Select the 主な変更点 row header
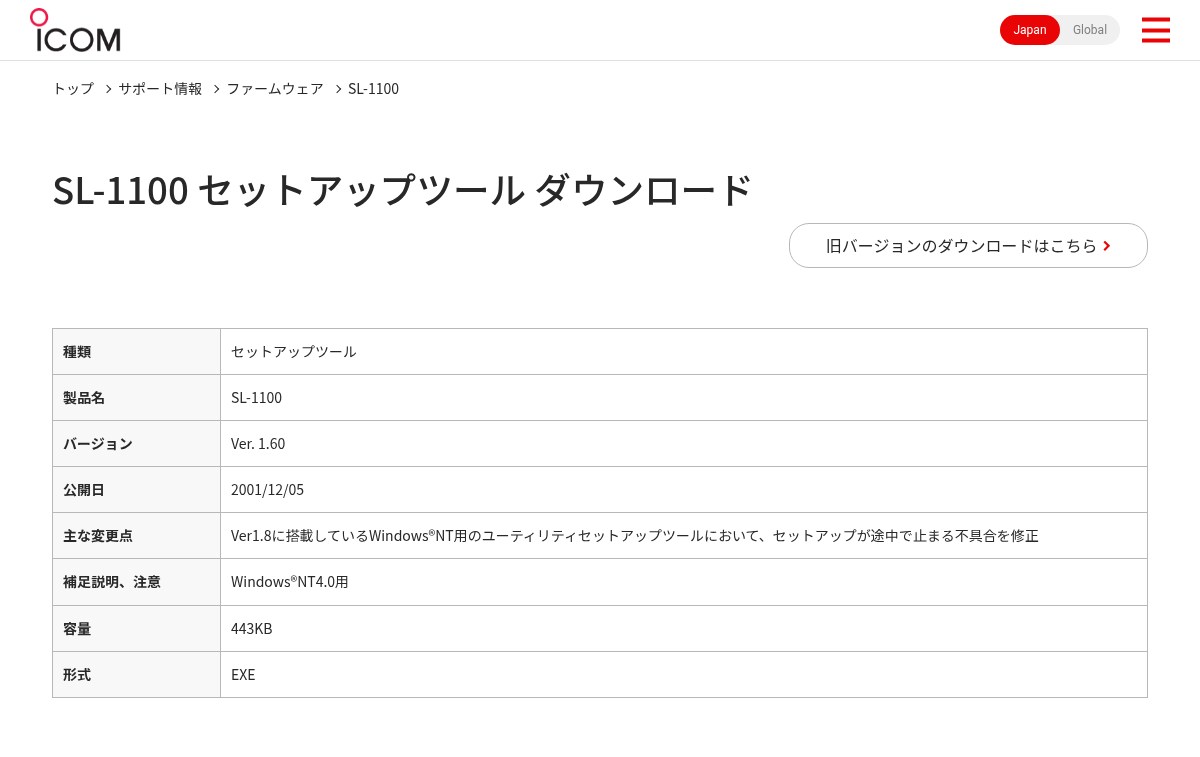Screen dimensions: 1200x757 [x=136, y=536]
